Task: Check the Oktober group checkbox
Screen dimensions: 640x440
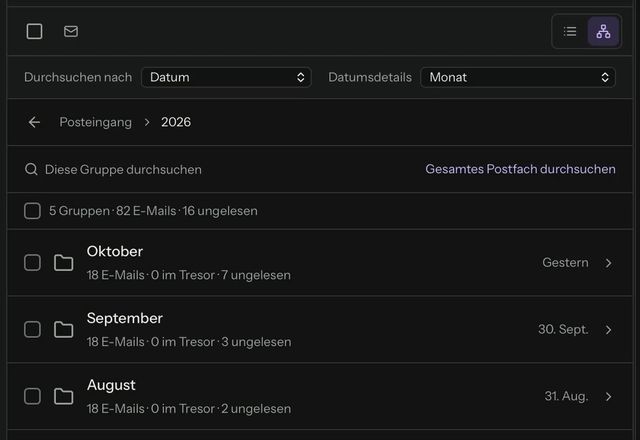Action: (32, 262)
